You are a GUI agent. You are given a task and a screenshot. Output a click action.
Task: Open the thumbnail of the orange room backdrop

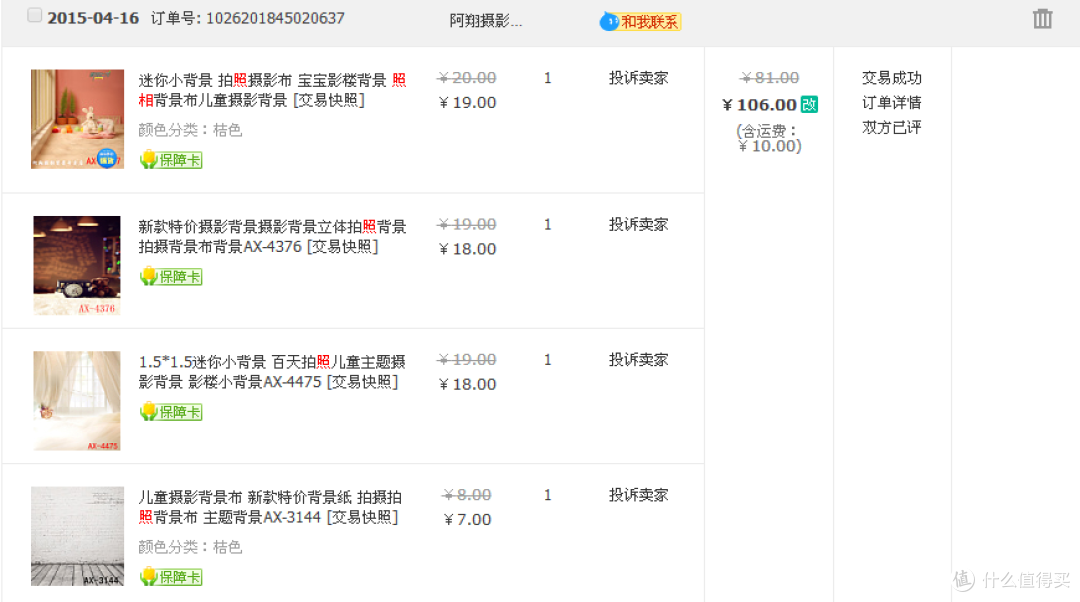(77, 119)
